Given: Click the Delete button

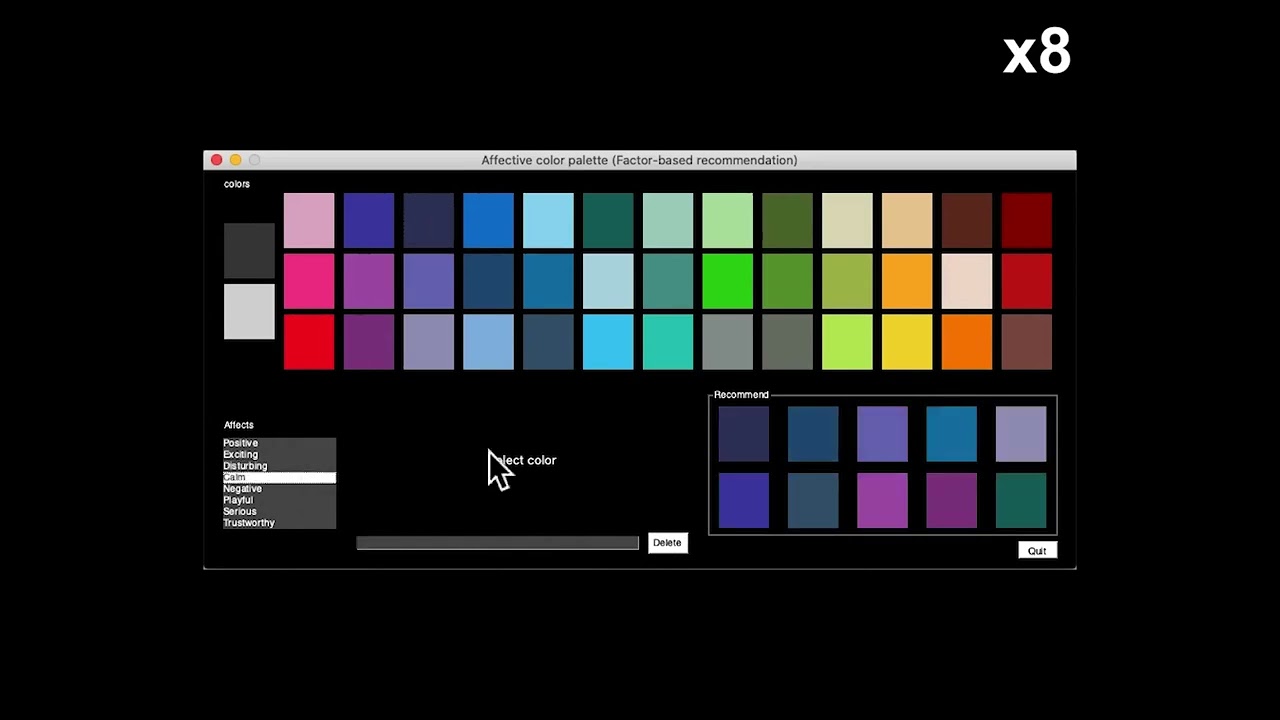Looking at the screenshot, I should click(x=667, y=543).
